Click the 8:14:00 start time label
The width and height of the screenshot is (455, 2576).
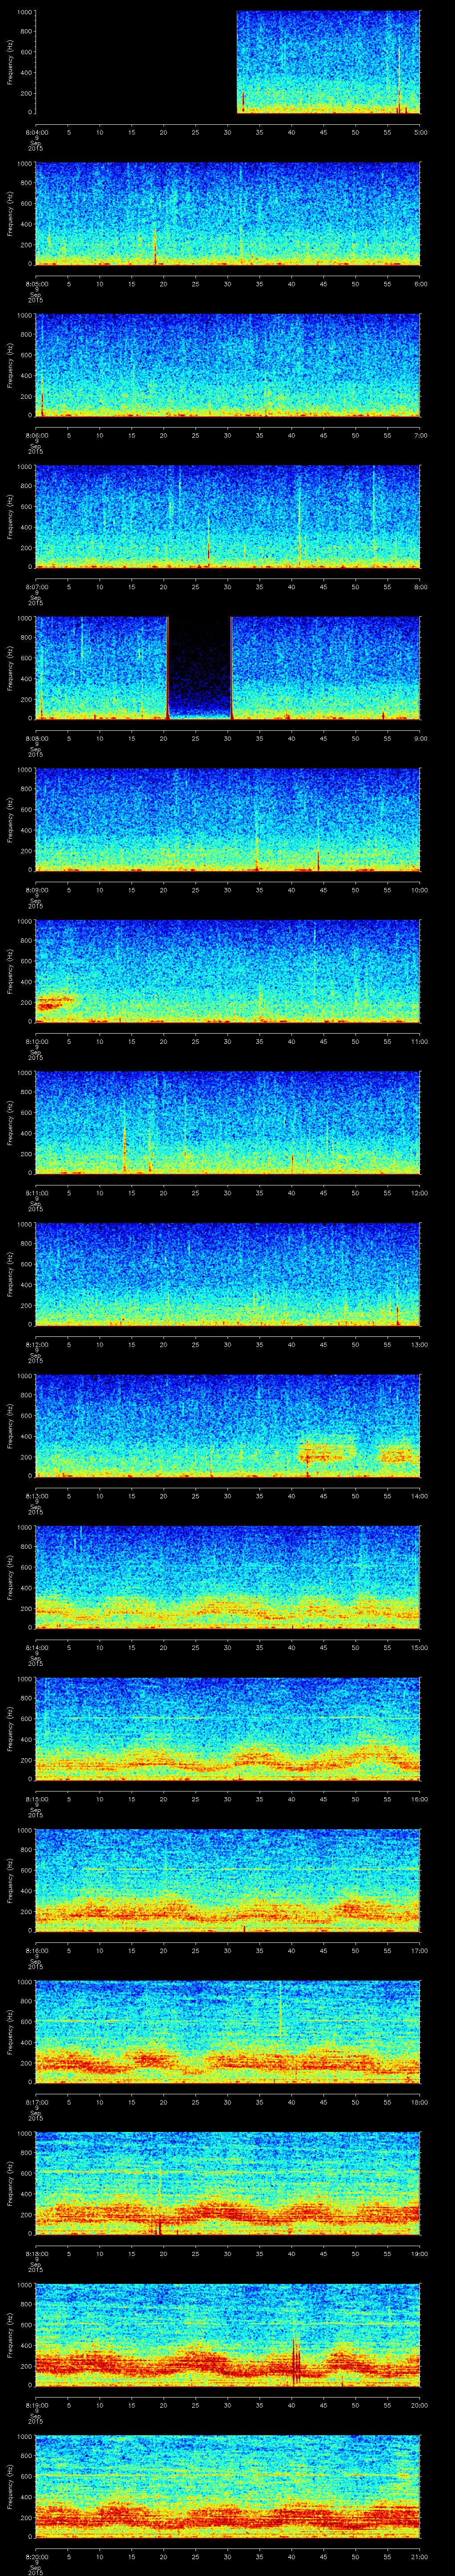click(36, 1647)
